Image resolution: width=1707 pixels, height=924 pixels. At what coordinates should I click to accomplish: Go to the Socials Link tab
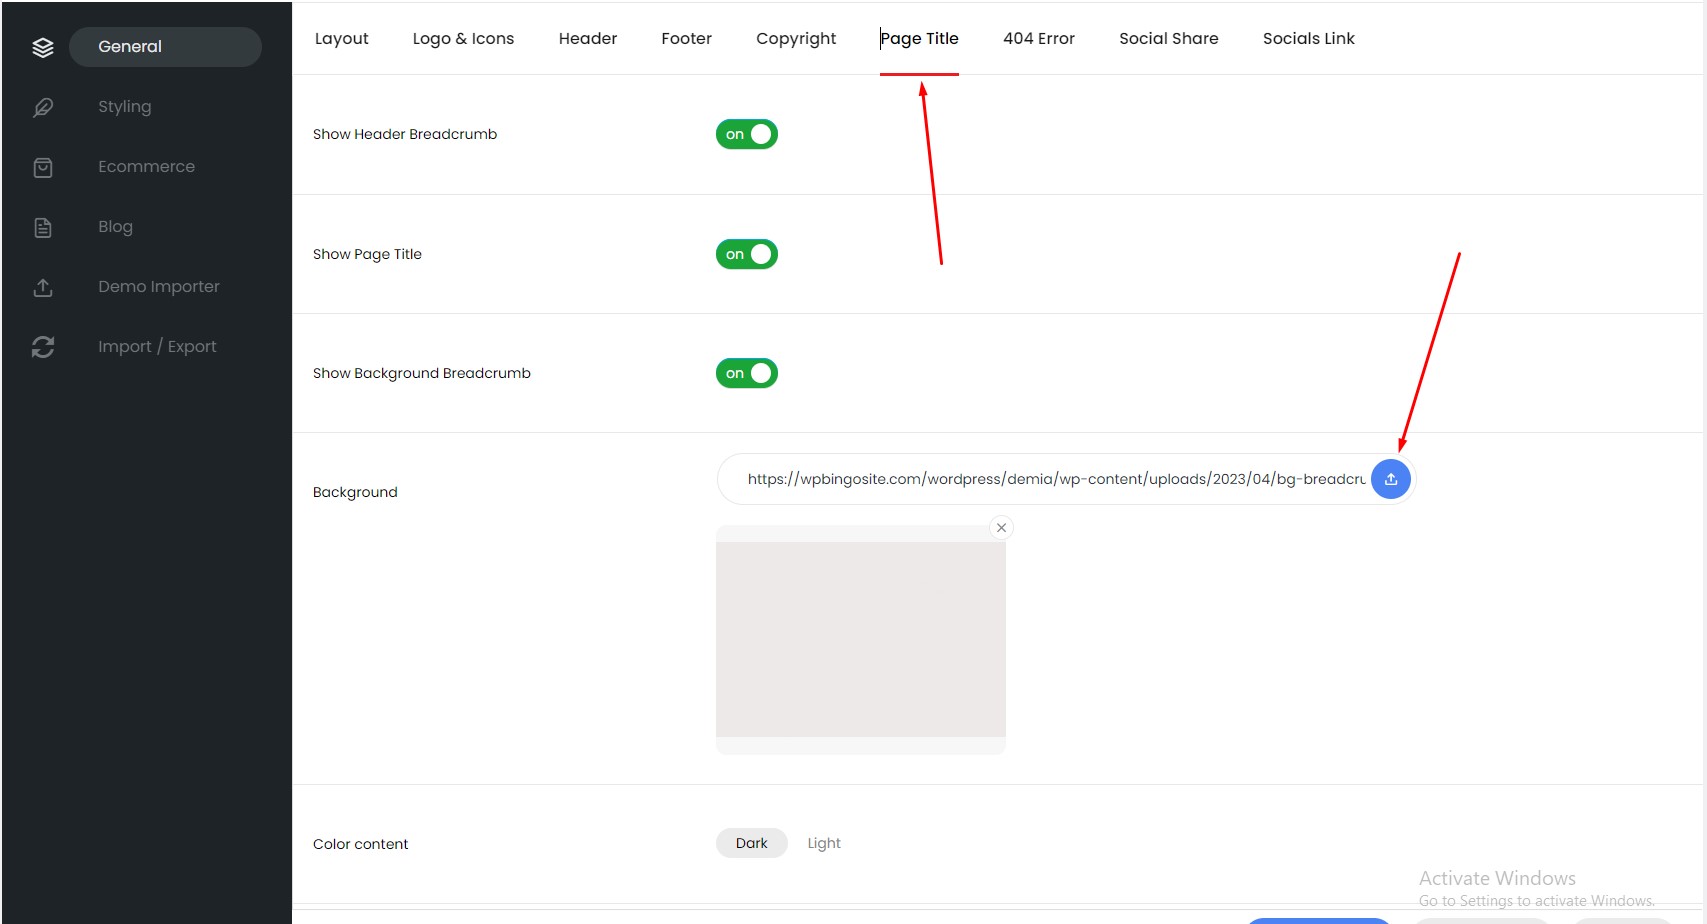[x=1308, y=38]
